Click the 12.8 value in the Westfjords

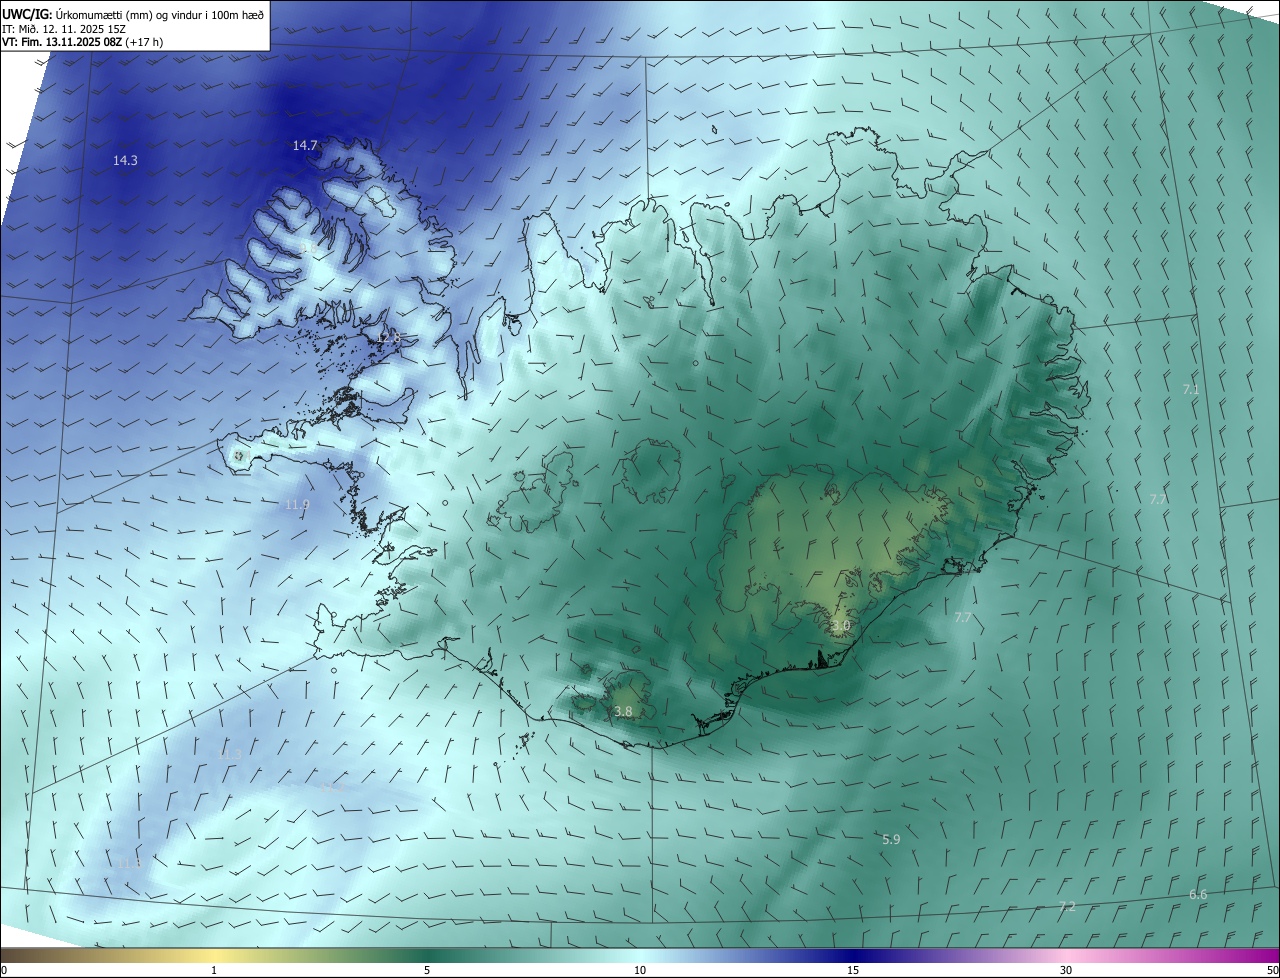click(388, 338)
